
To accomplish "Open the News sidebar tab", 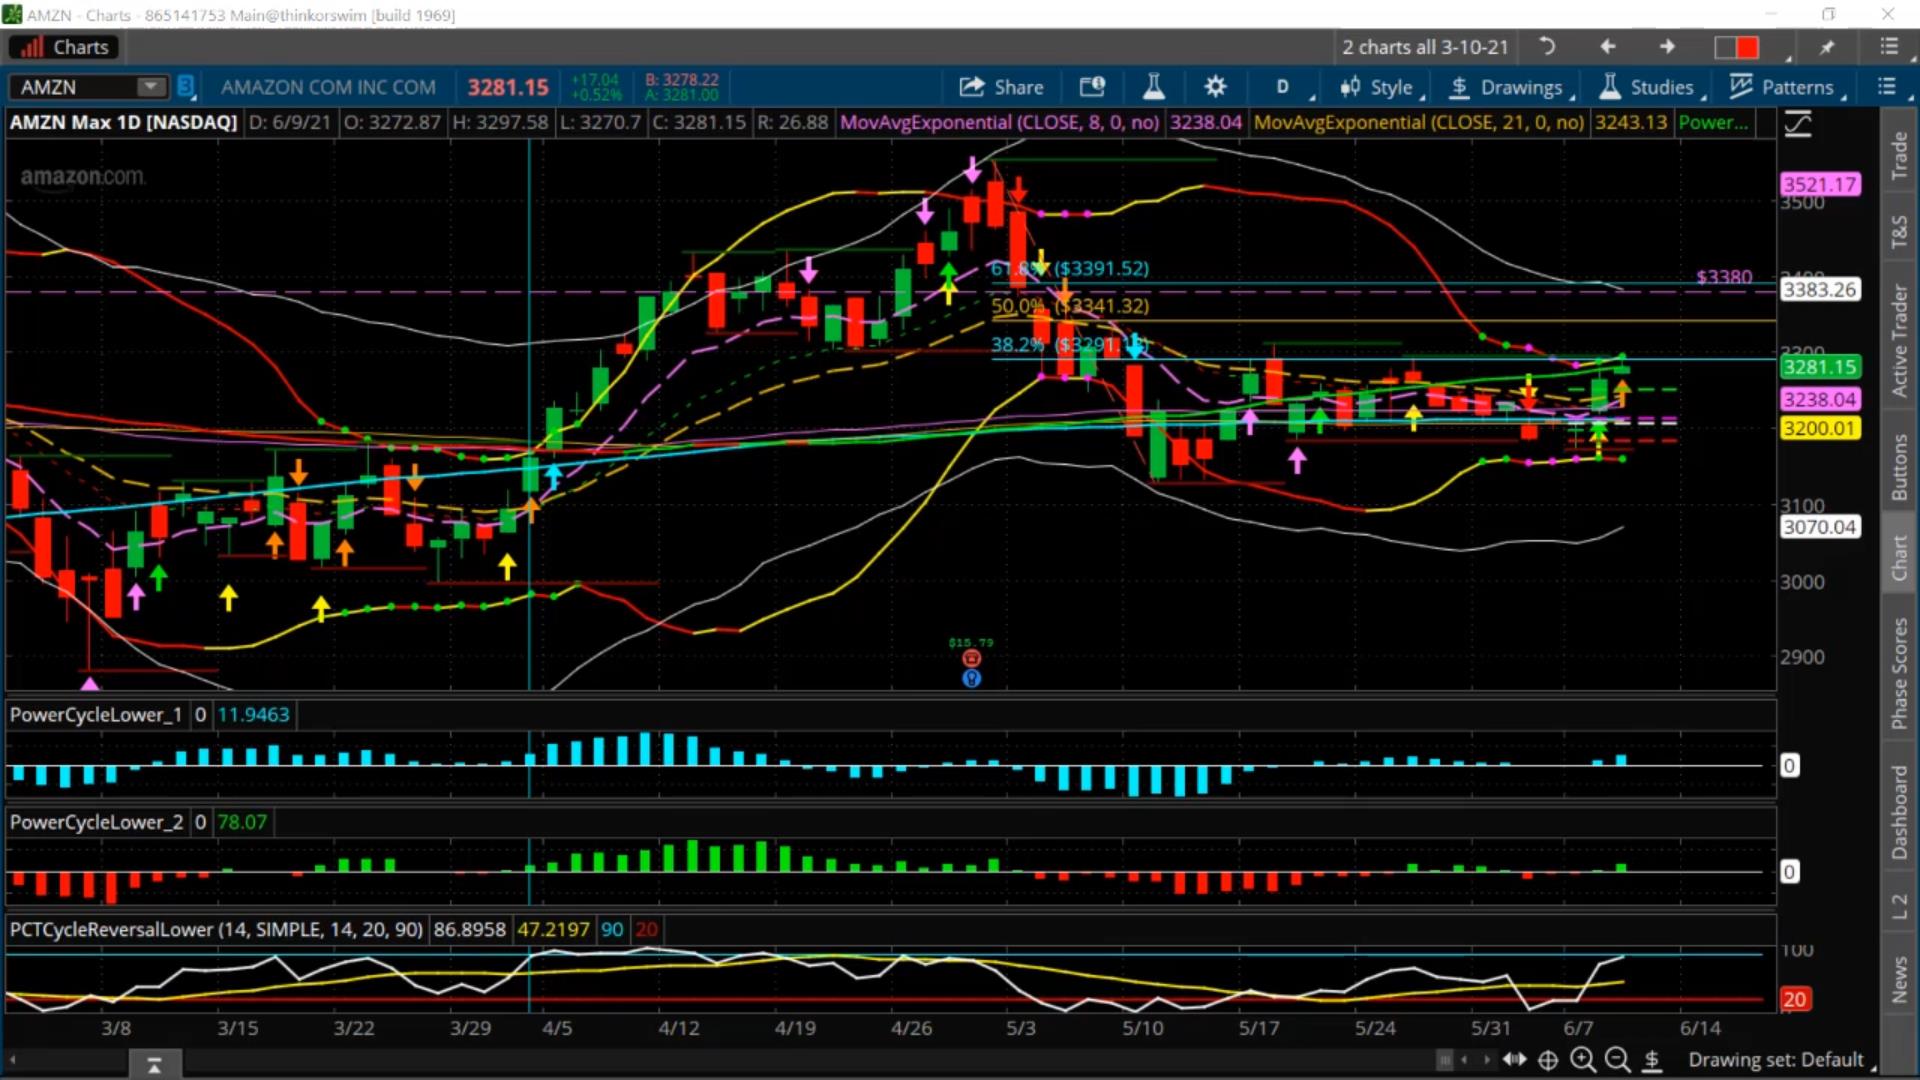I will 1898,979.
